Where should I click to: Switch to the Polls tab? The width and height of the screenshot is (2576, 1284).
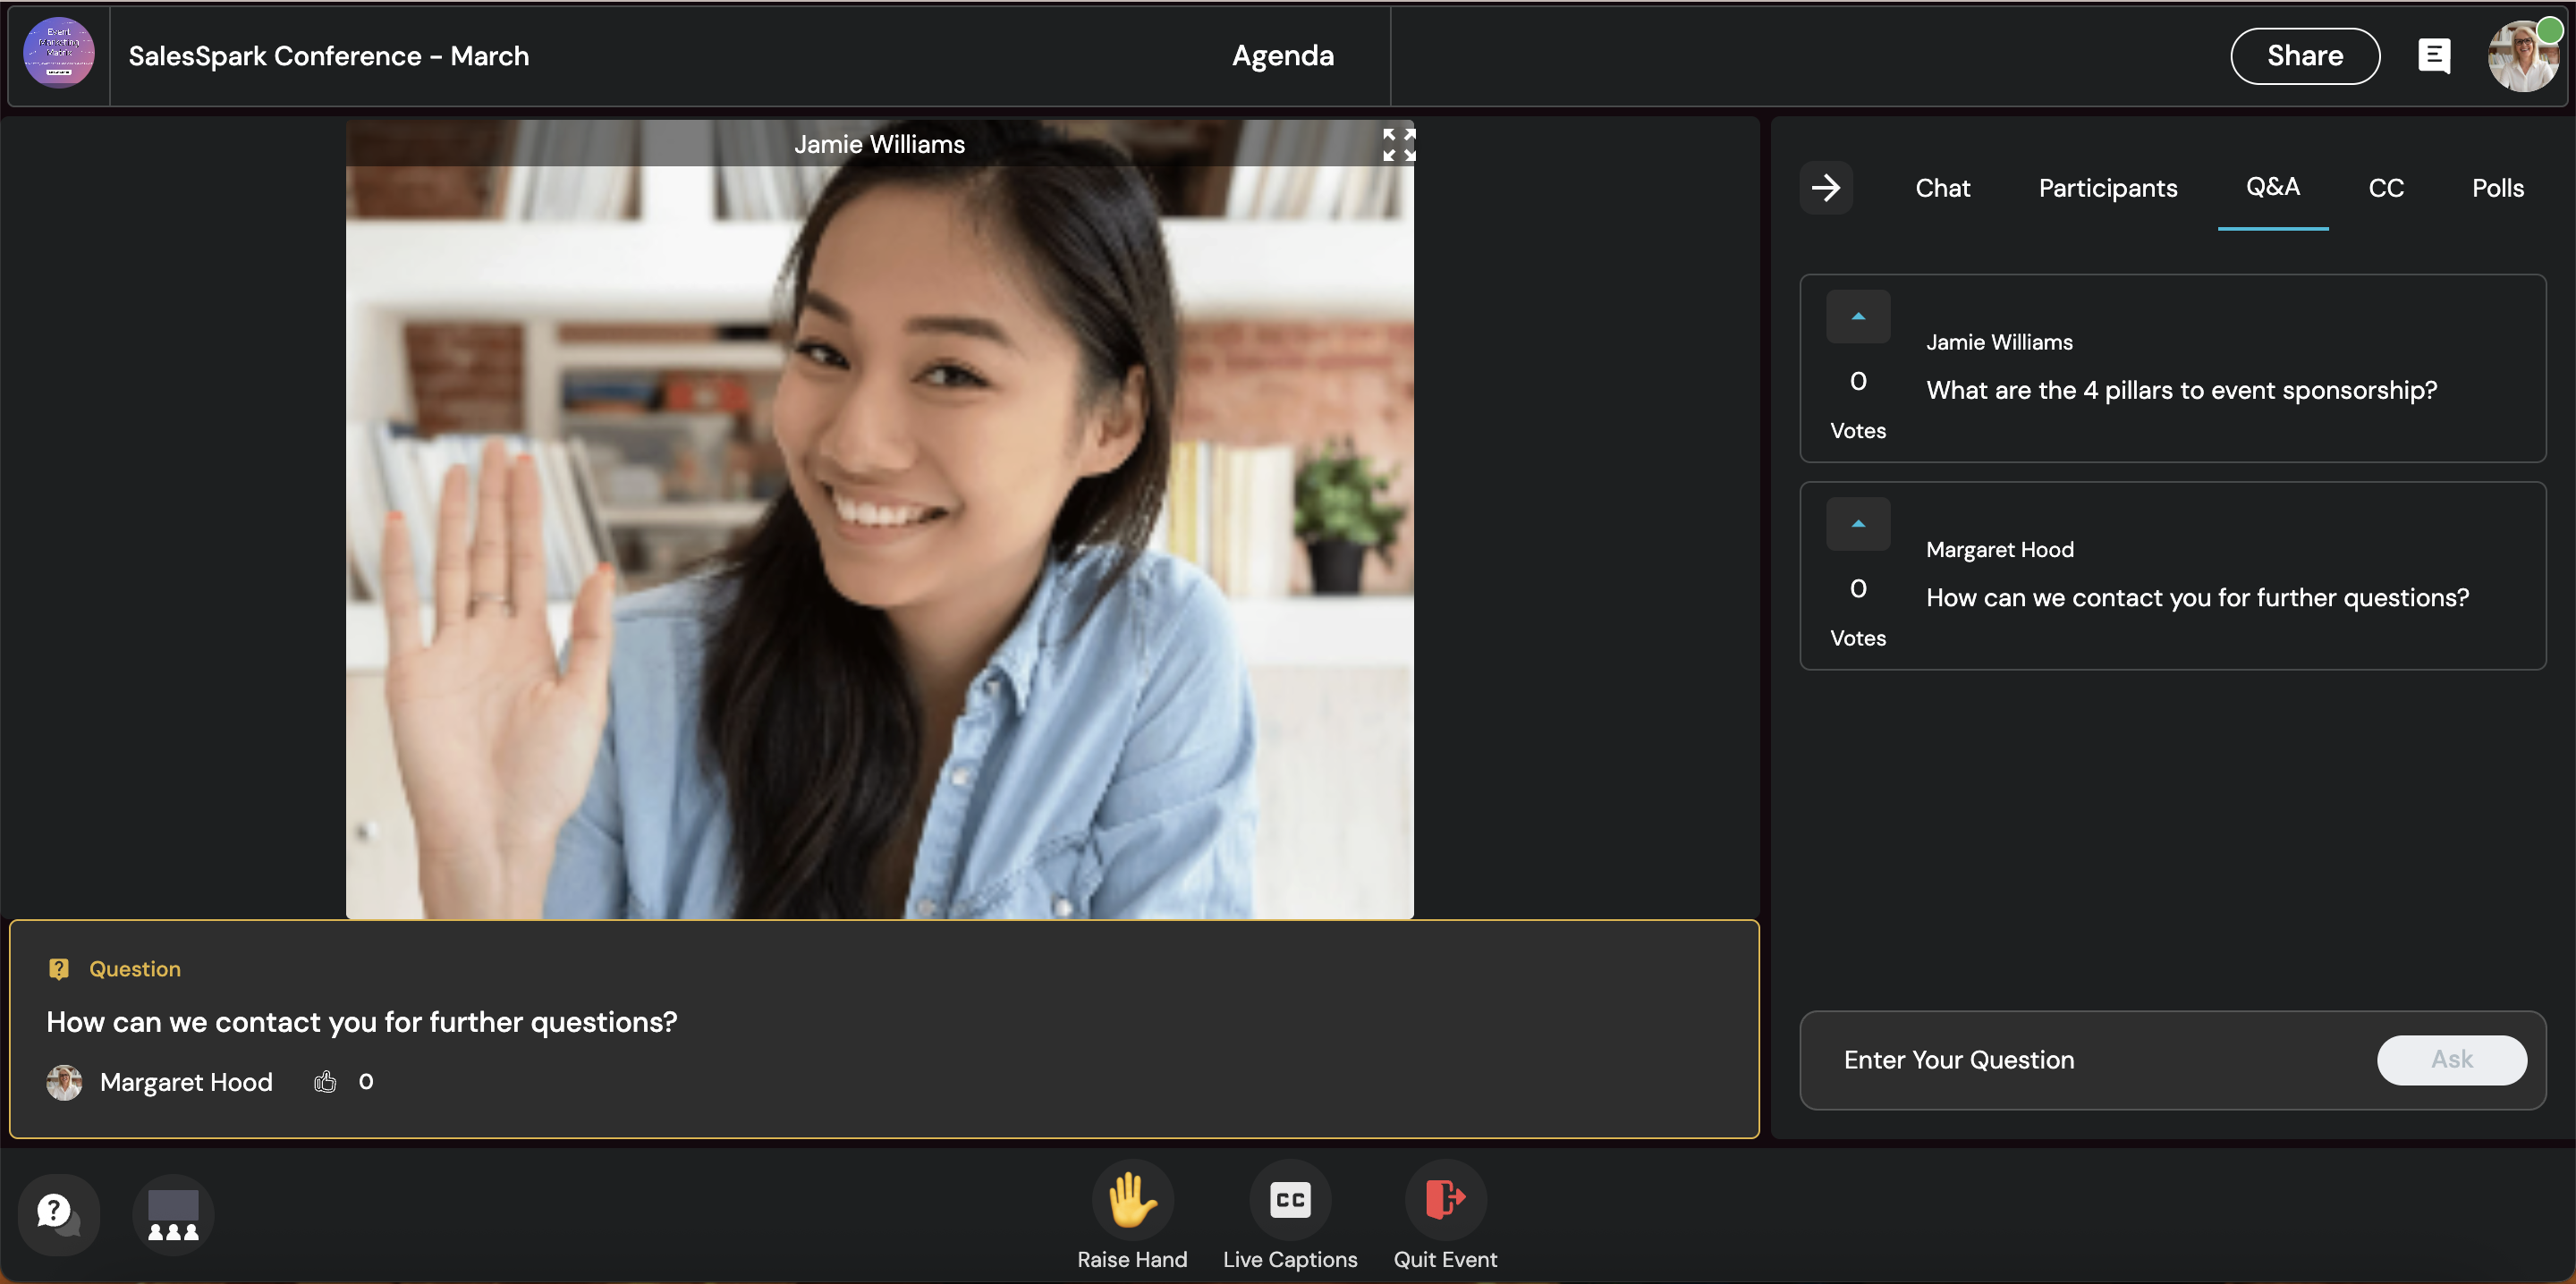click(x=2497, y=188)
